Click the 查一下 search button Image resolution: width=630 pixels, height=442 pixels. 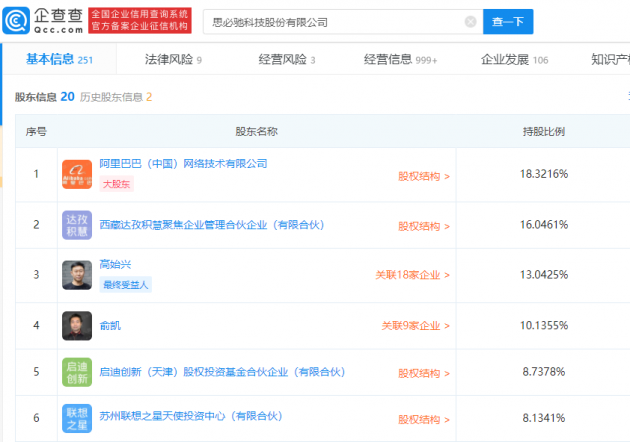[508, 22]
